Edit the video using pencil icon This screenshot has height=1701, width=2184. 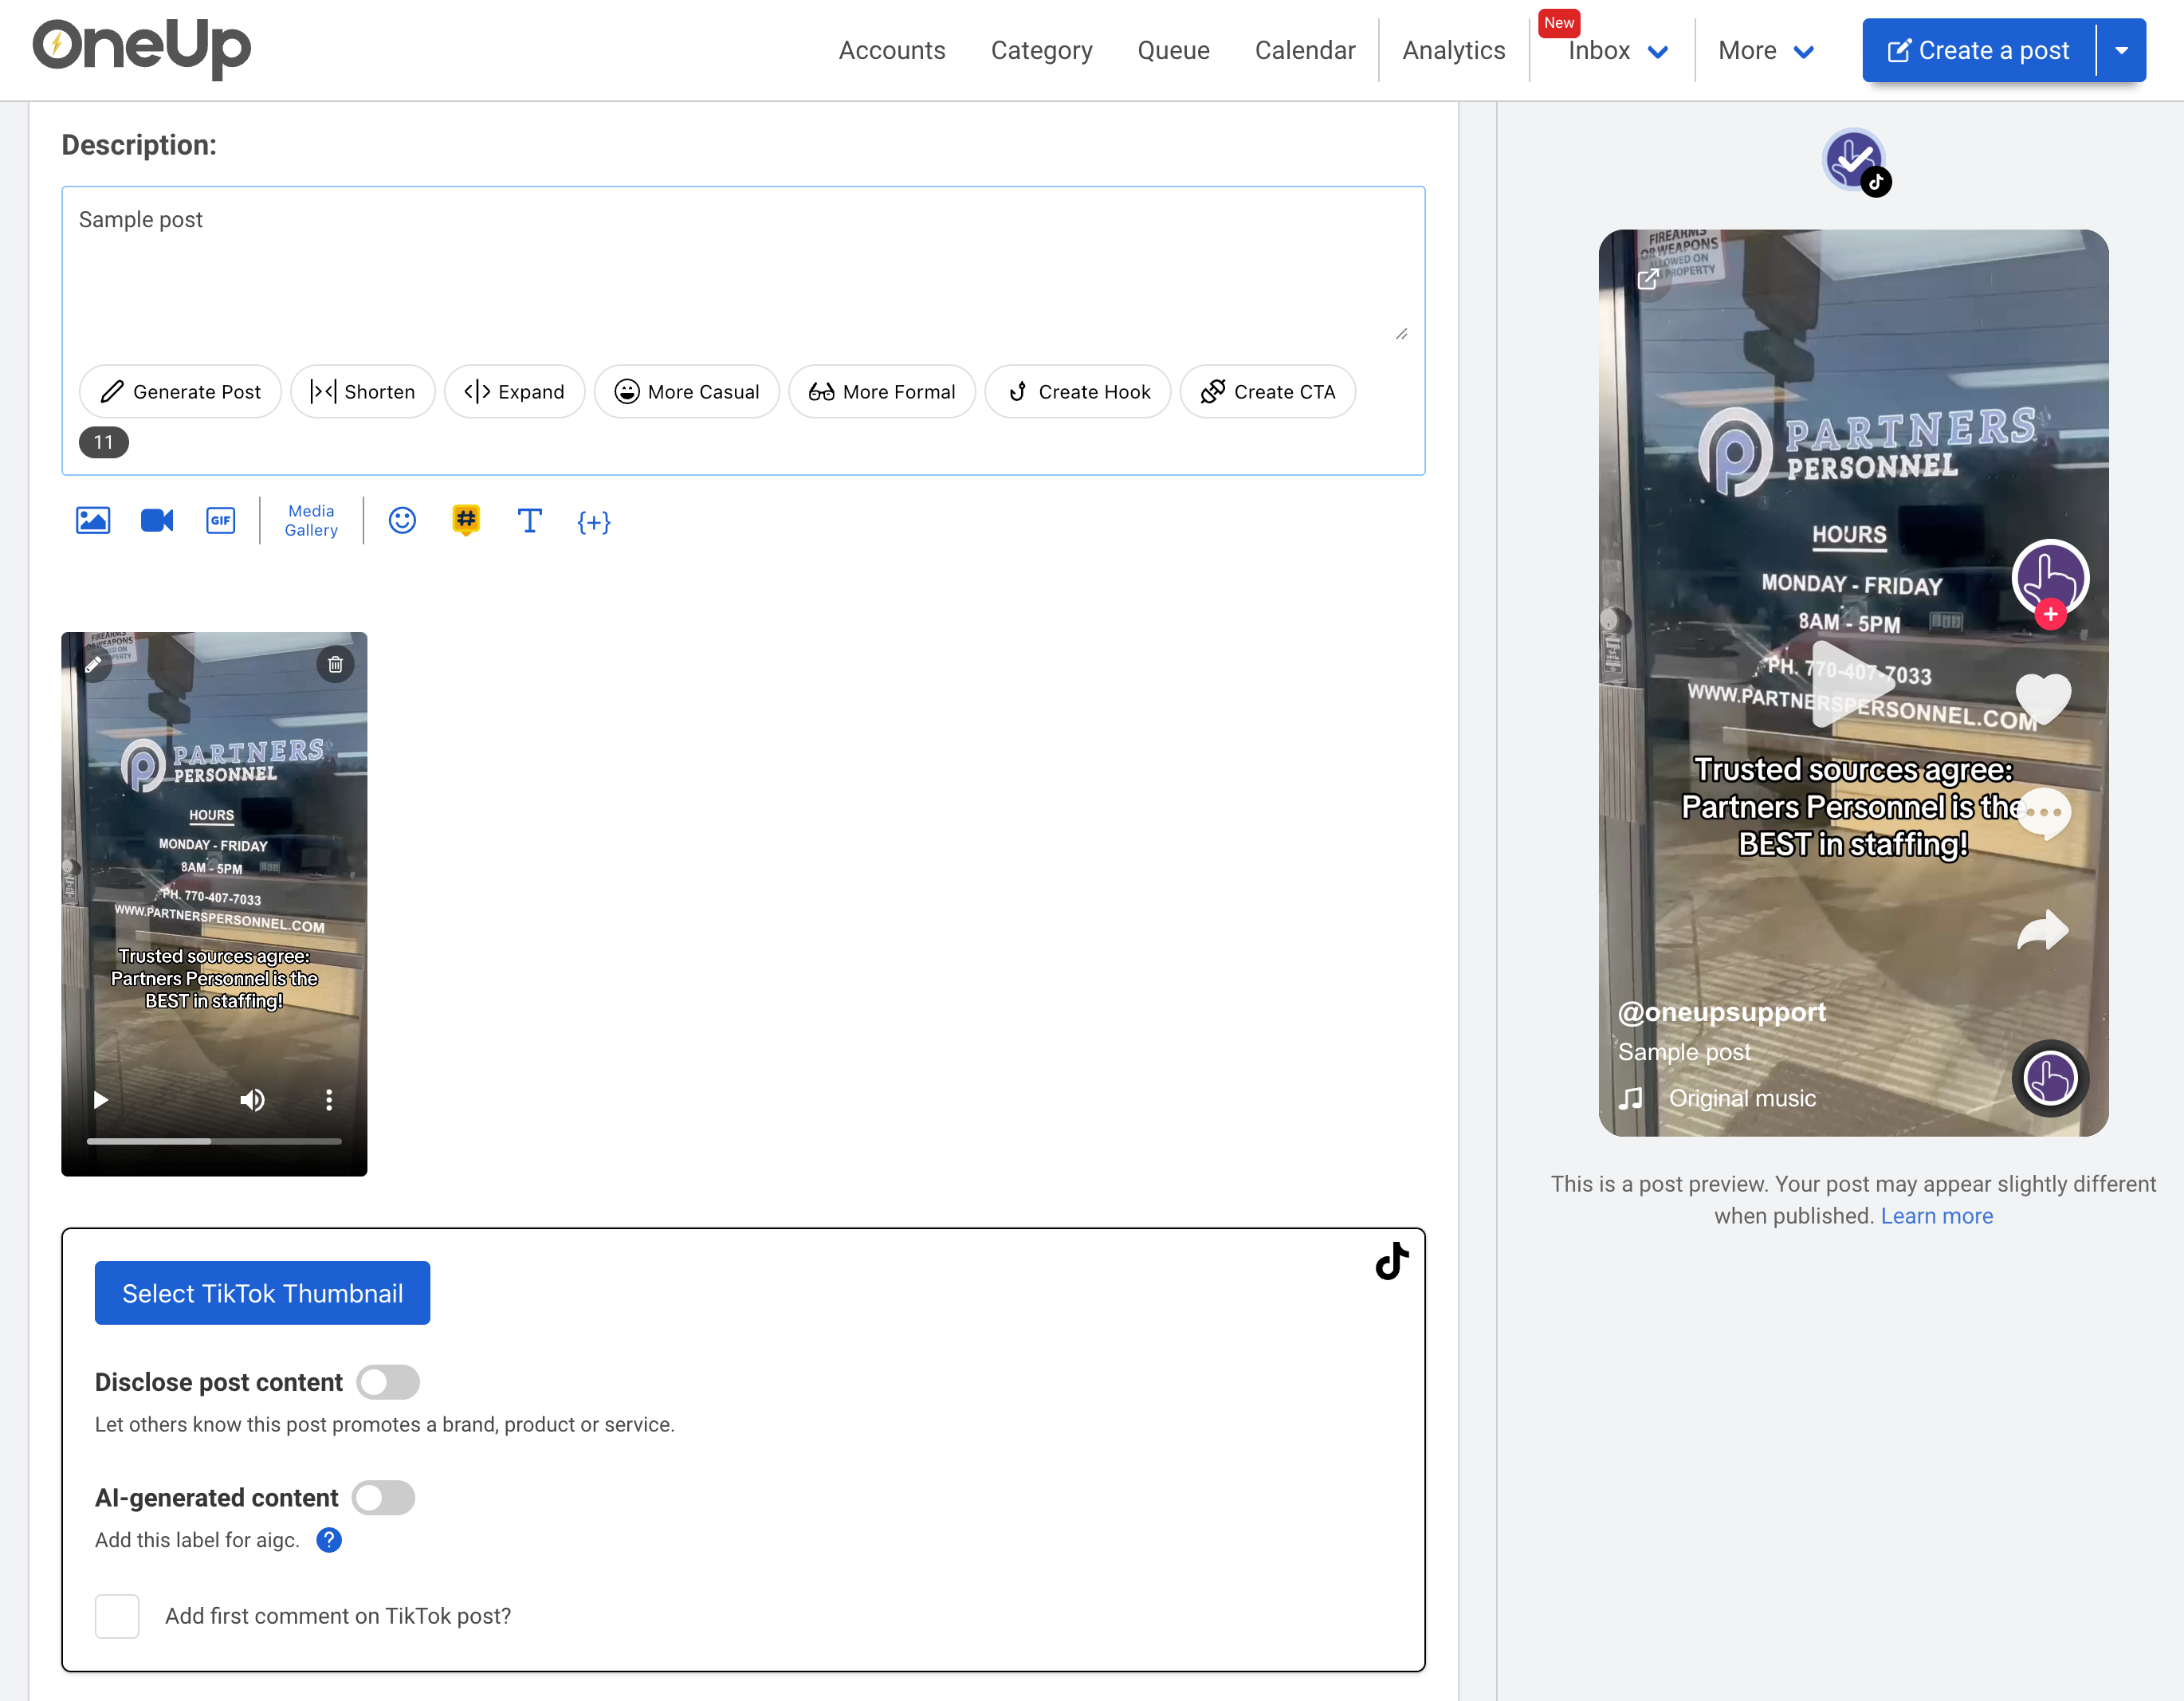[x=93, y=664]
